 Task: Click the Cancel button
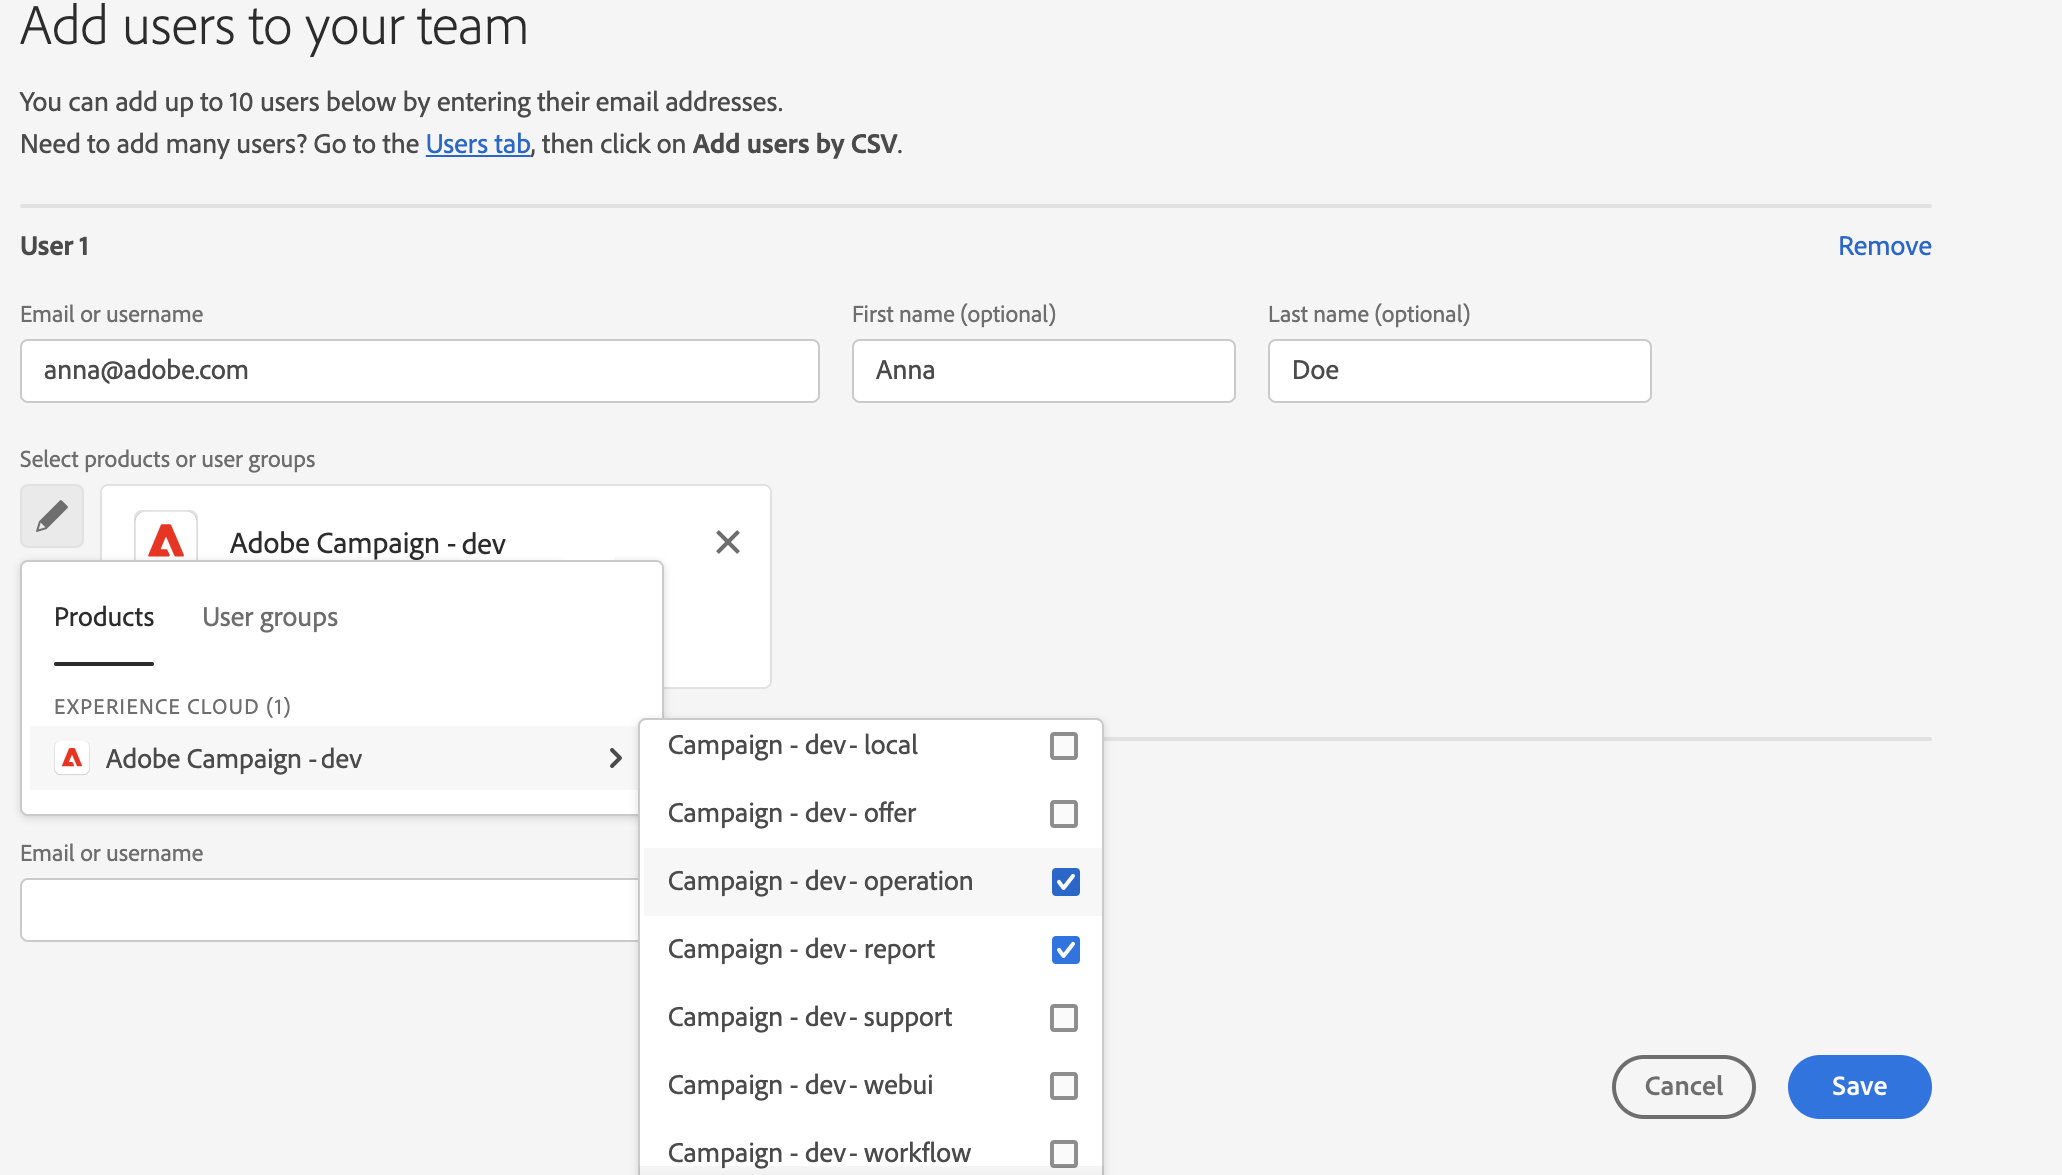pos(1683,1086)
